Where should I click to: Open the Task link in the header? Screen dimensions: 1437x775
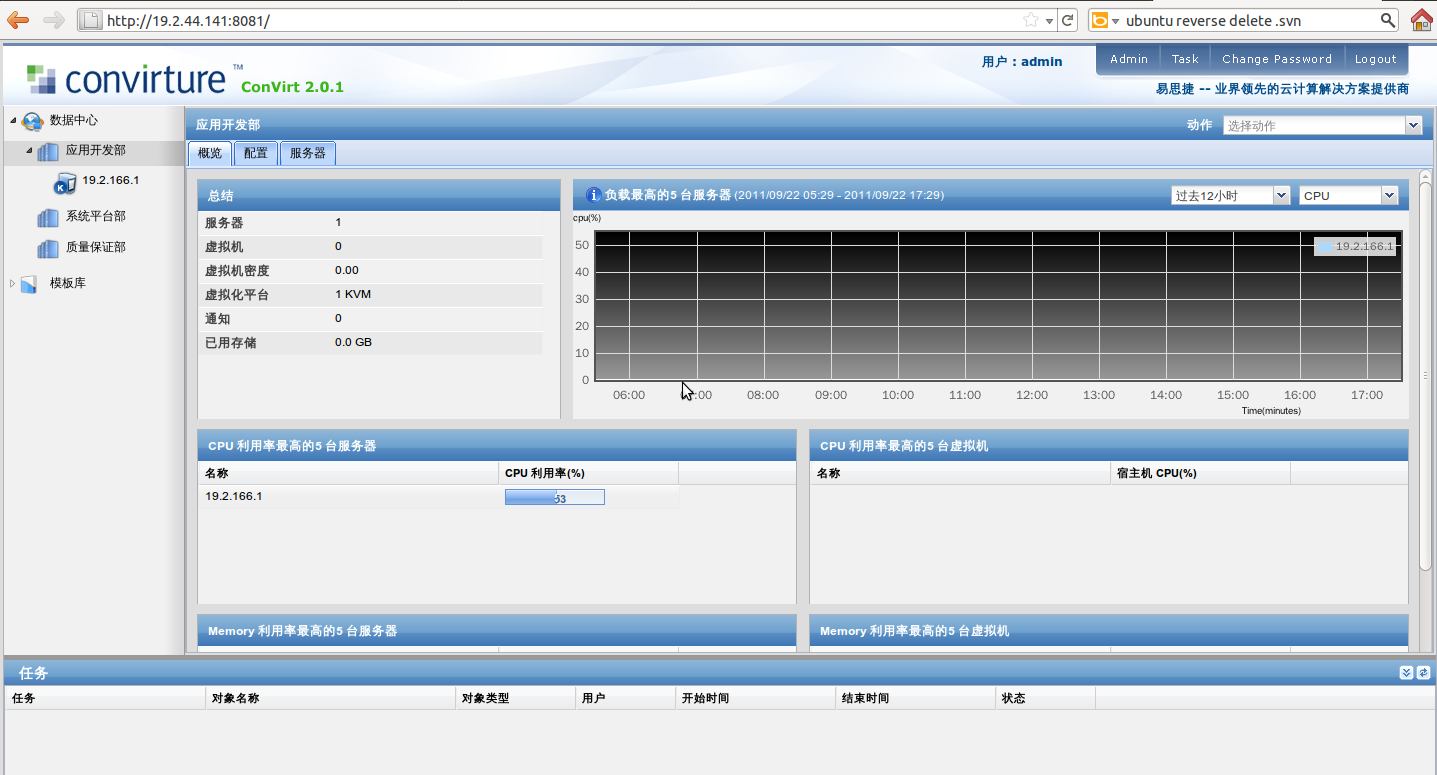pyautogui.click(x=1185, y=59)
